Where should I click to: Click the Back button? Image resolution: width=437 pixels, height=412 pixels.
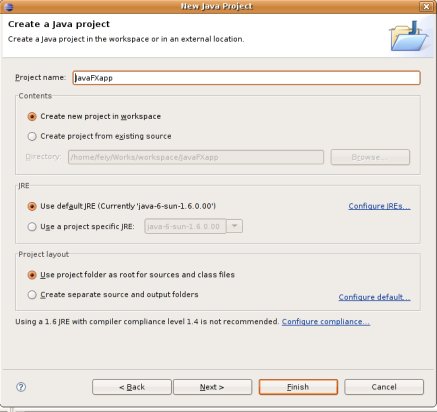pos(132,387)
